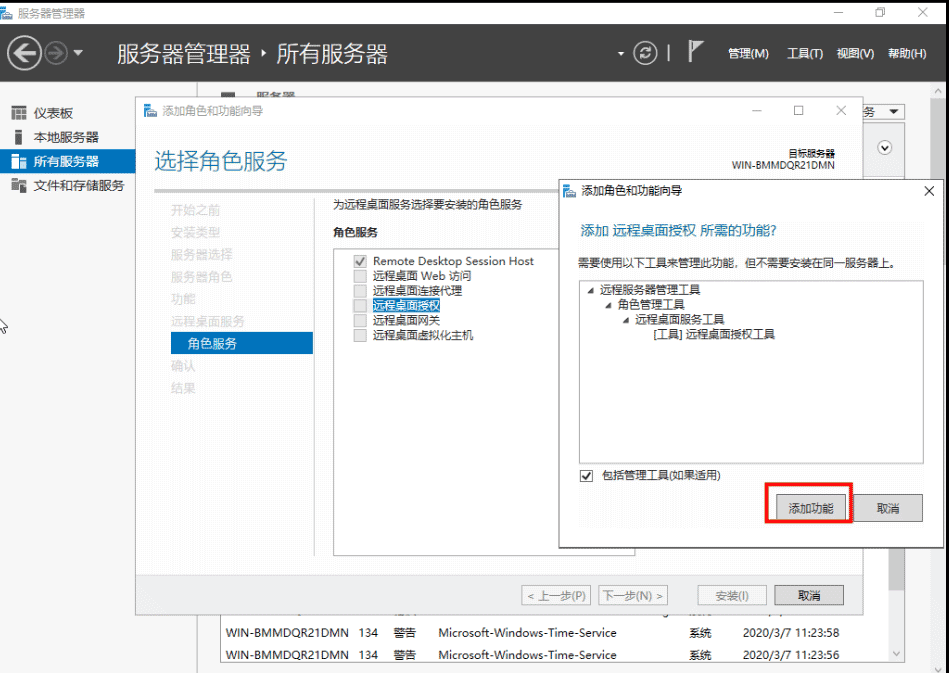This screenshot has width=949, height=673.
Task: Click the 添加功能 button
Action: 810,508
